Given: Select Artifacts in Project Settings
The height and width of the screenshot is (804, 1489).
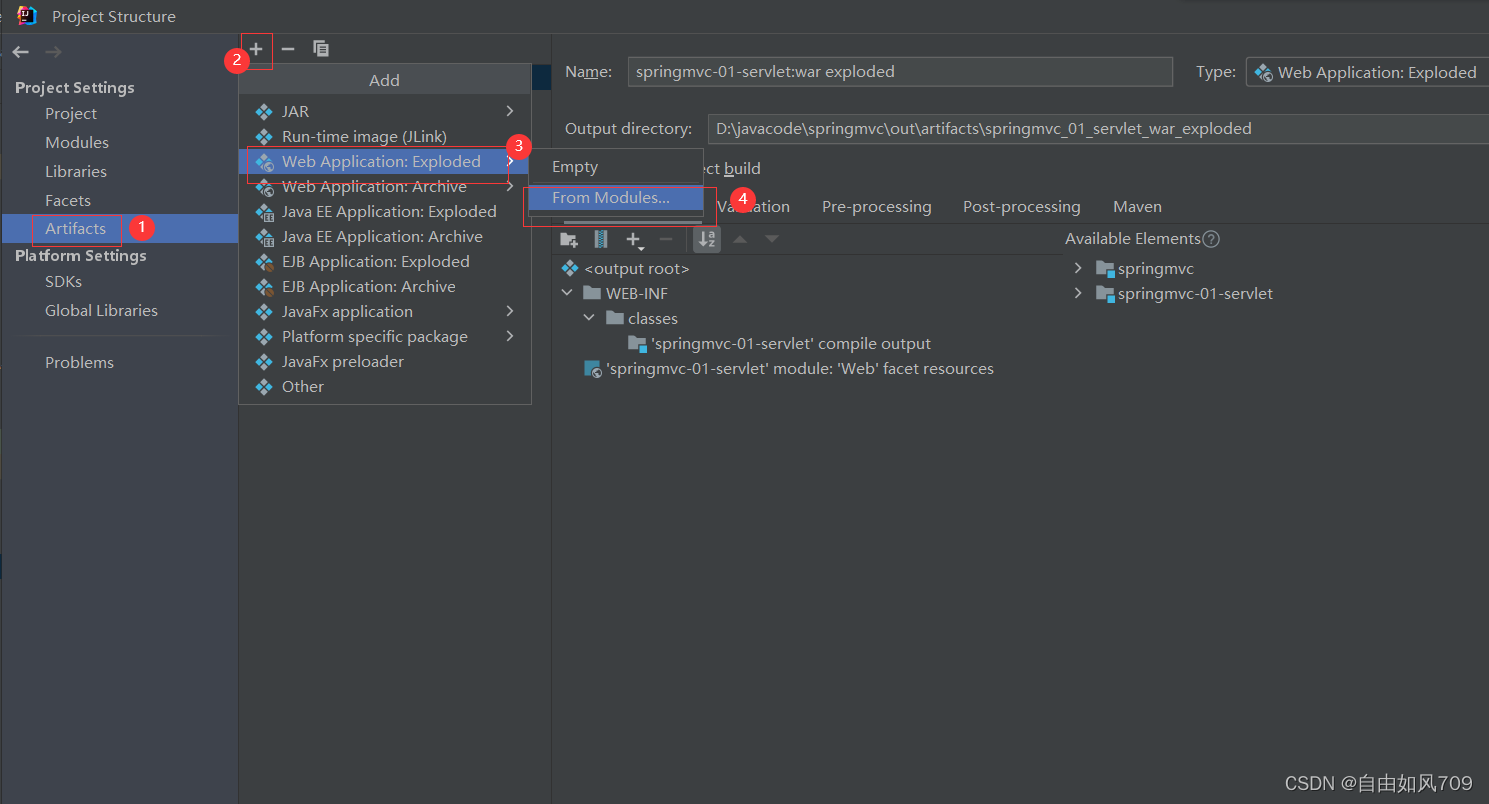Looking at the screenshot, I should pos(119,229).
